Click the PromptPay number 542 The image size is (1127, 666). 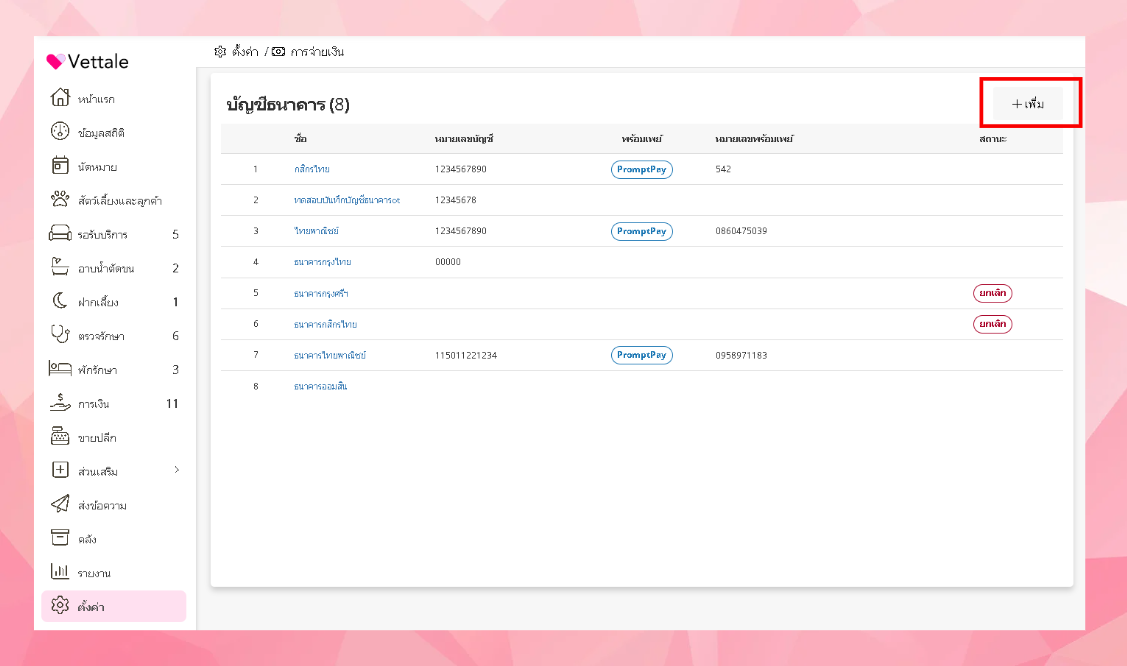(723, 169)
